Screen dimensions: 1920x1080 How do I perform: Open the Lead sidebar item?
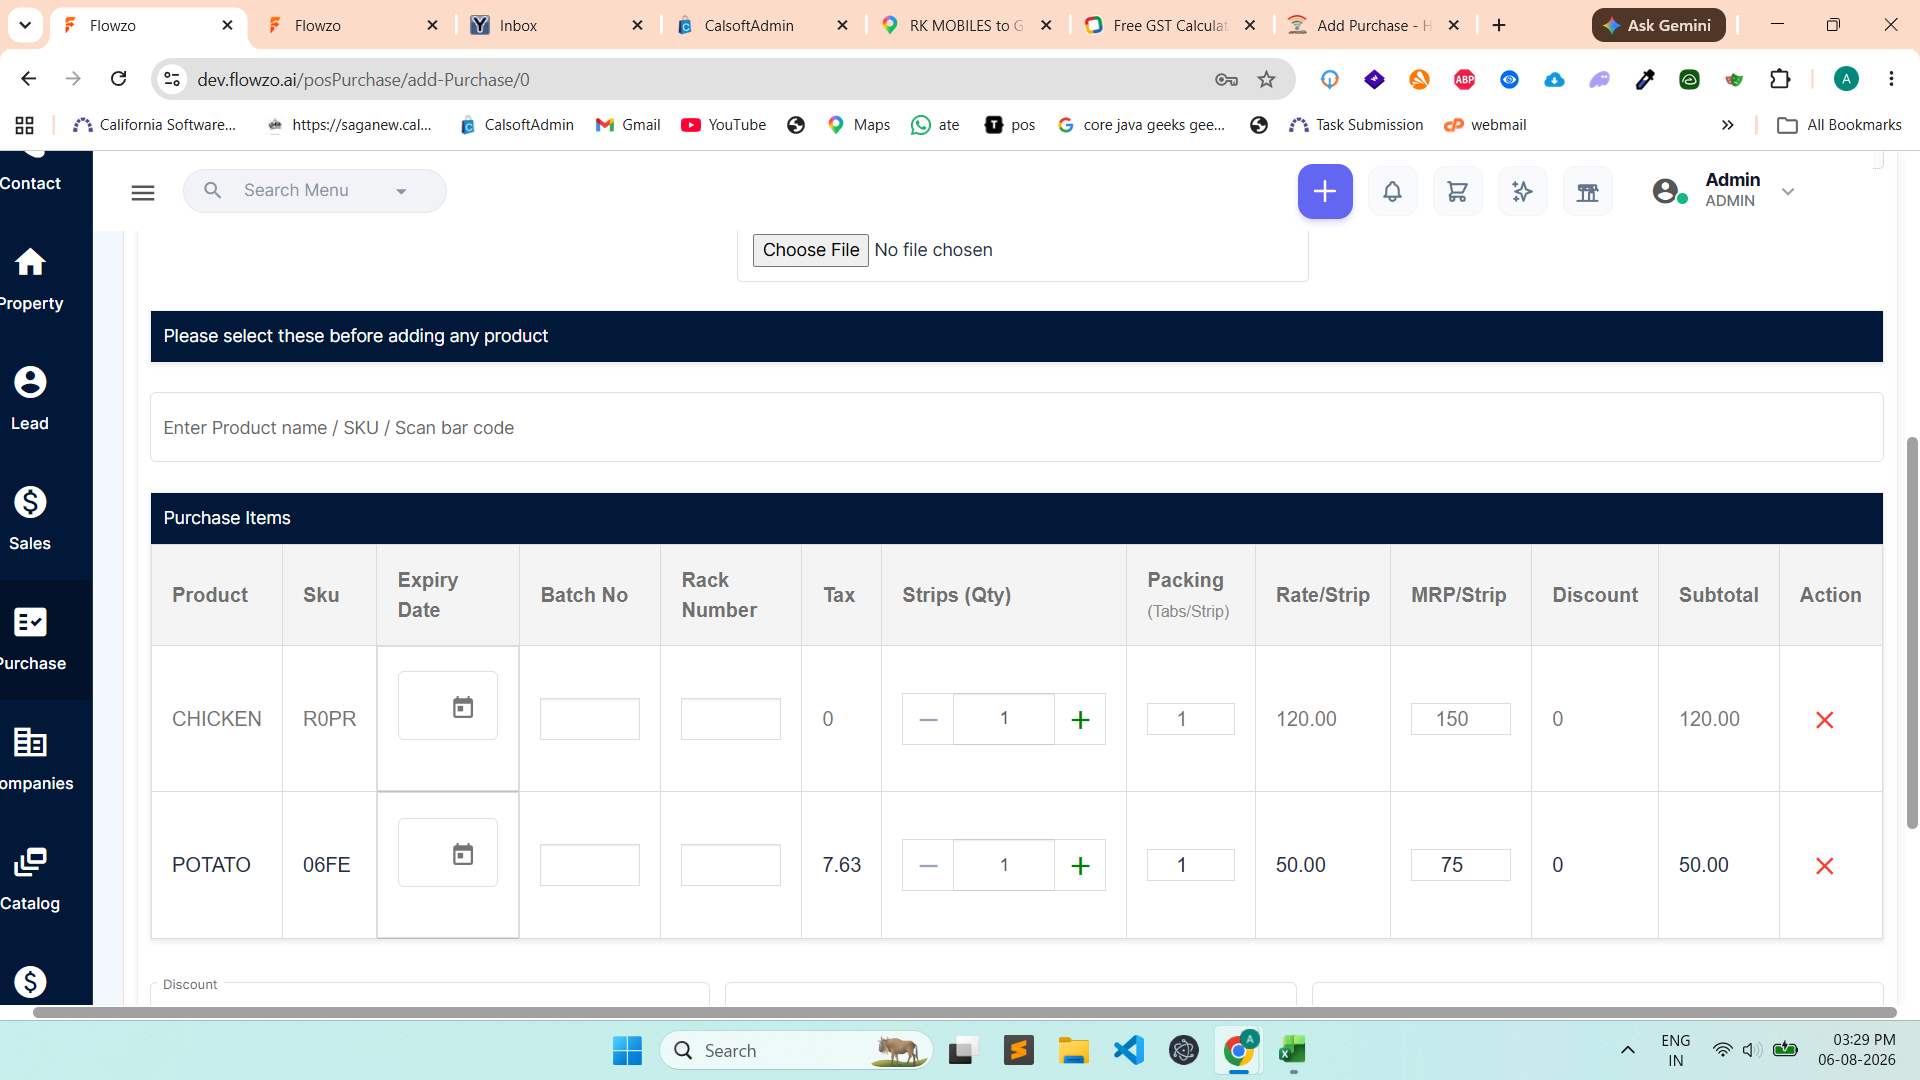pos(30,400)
